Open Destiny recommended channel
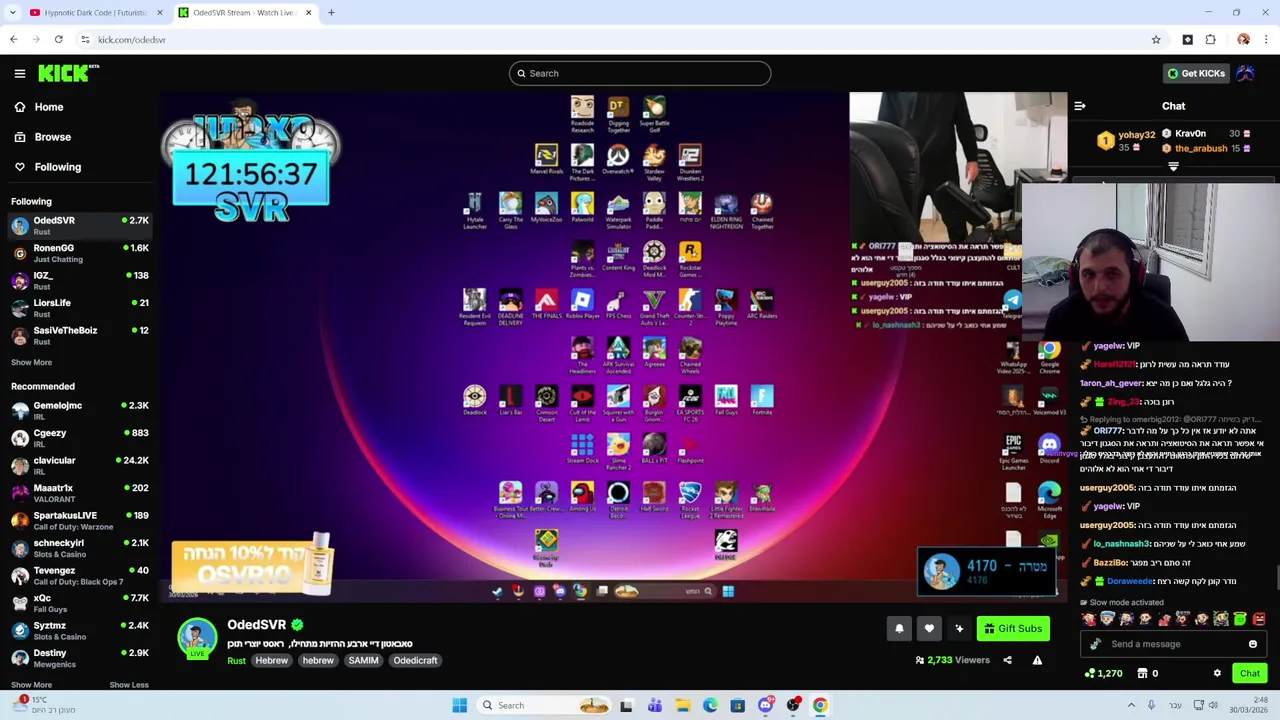The width and height of the screenshot is (1280, 720). (80, 658)
